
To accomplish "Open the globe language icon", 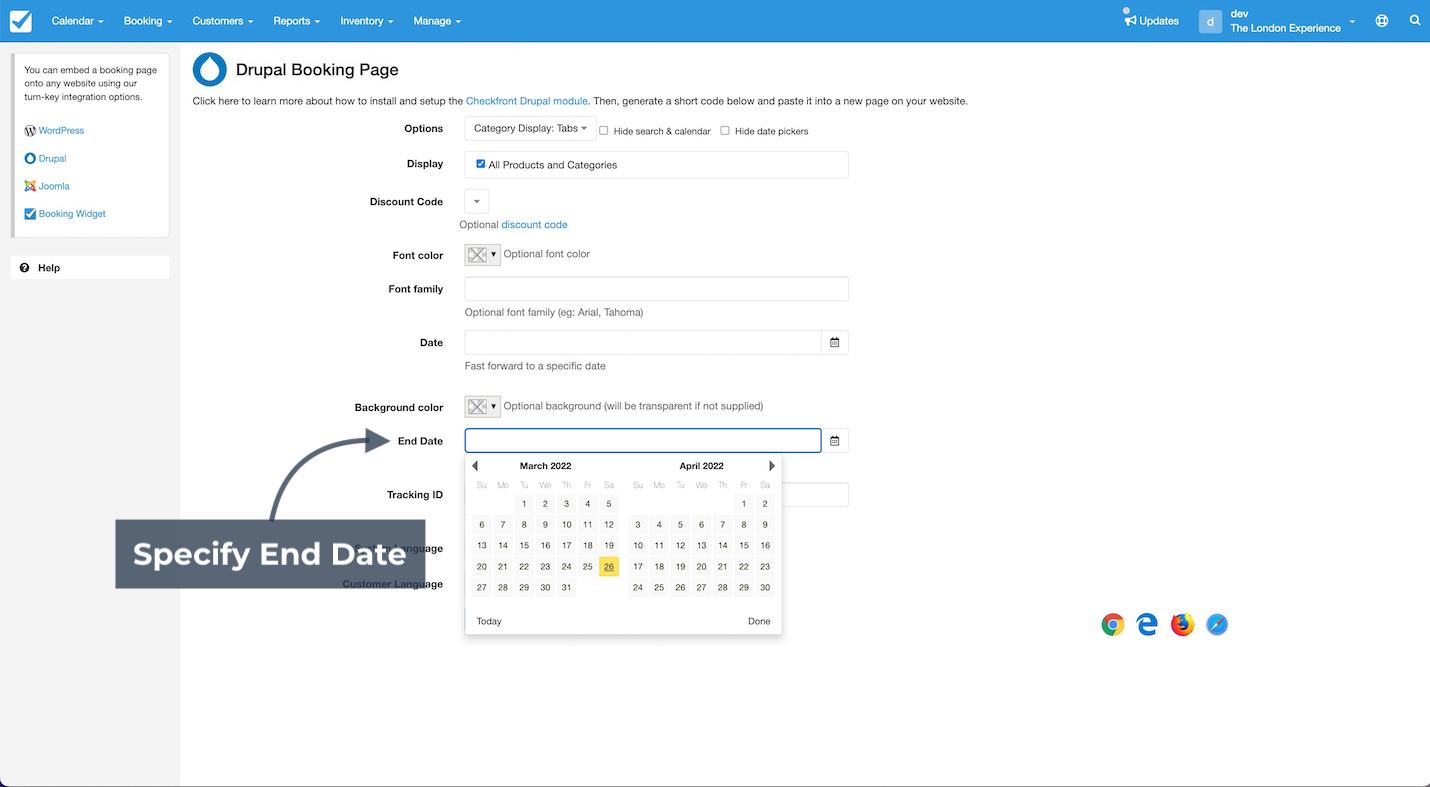I will point(1382,20).
